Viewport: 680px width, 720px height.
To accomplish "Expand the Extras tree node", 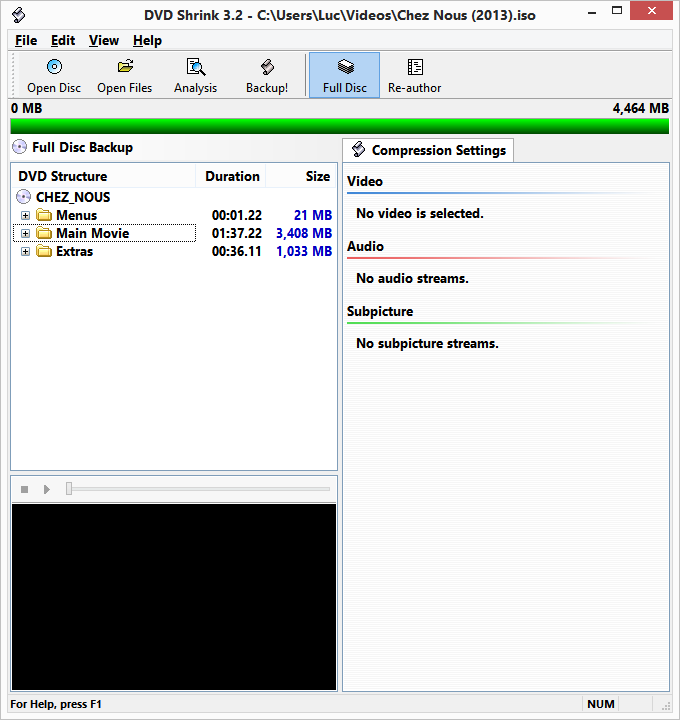I will click(x=26, y=251).
